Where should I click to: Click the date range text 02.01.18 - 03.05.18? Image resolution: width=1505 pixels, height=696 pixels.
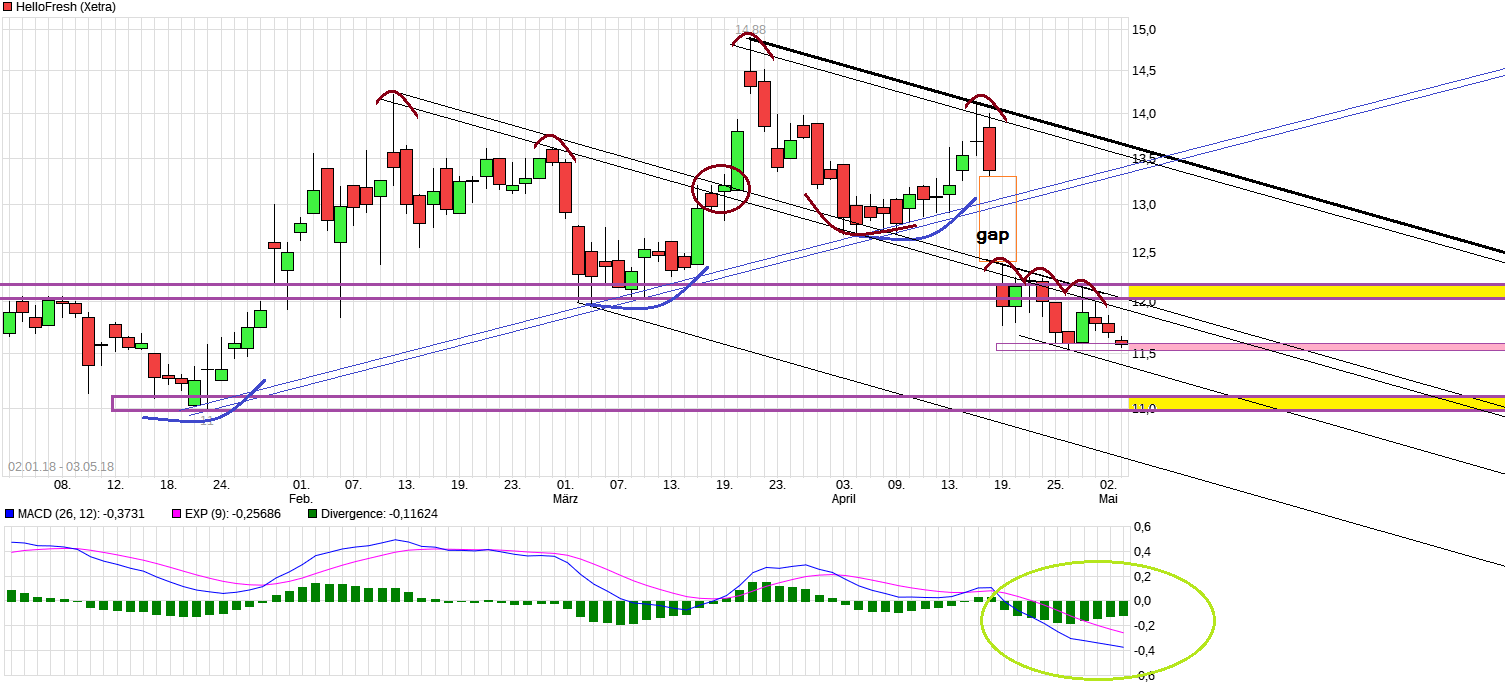(61, 467)
